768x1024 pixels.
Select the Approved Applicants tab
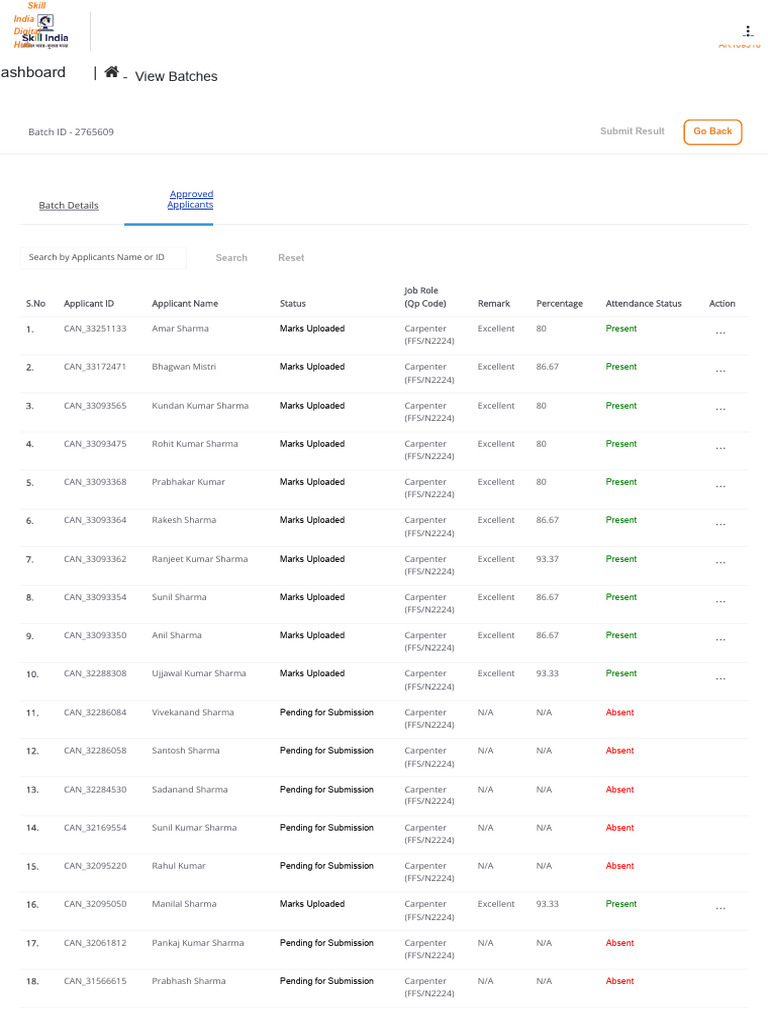click(x=190, y=199)
